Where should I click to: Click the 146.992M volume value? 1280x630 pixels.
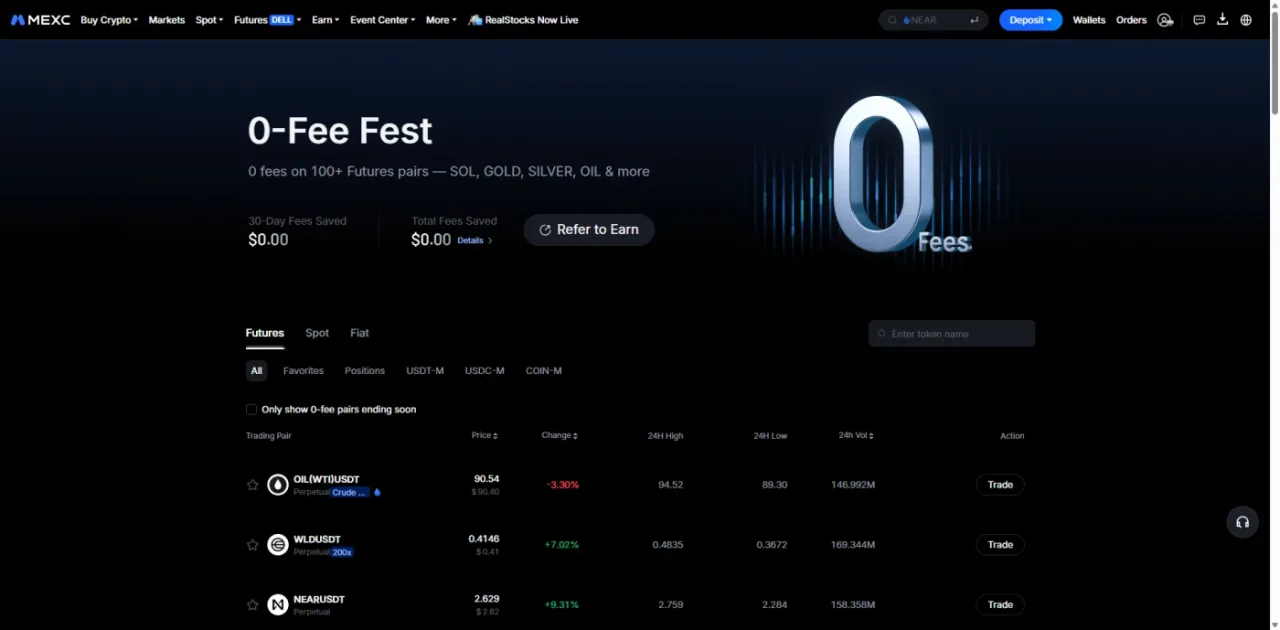[x=853, y=485]
